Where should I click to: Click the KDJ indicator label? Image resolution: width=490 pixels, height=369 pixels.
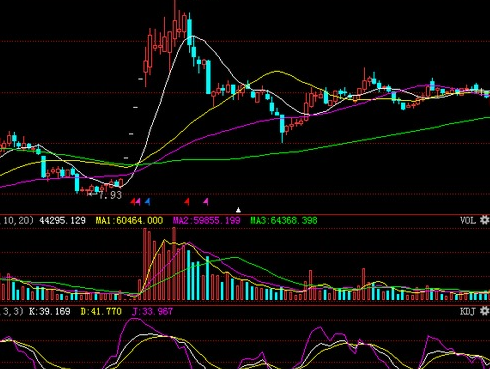point(467,312)
